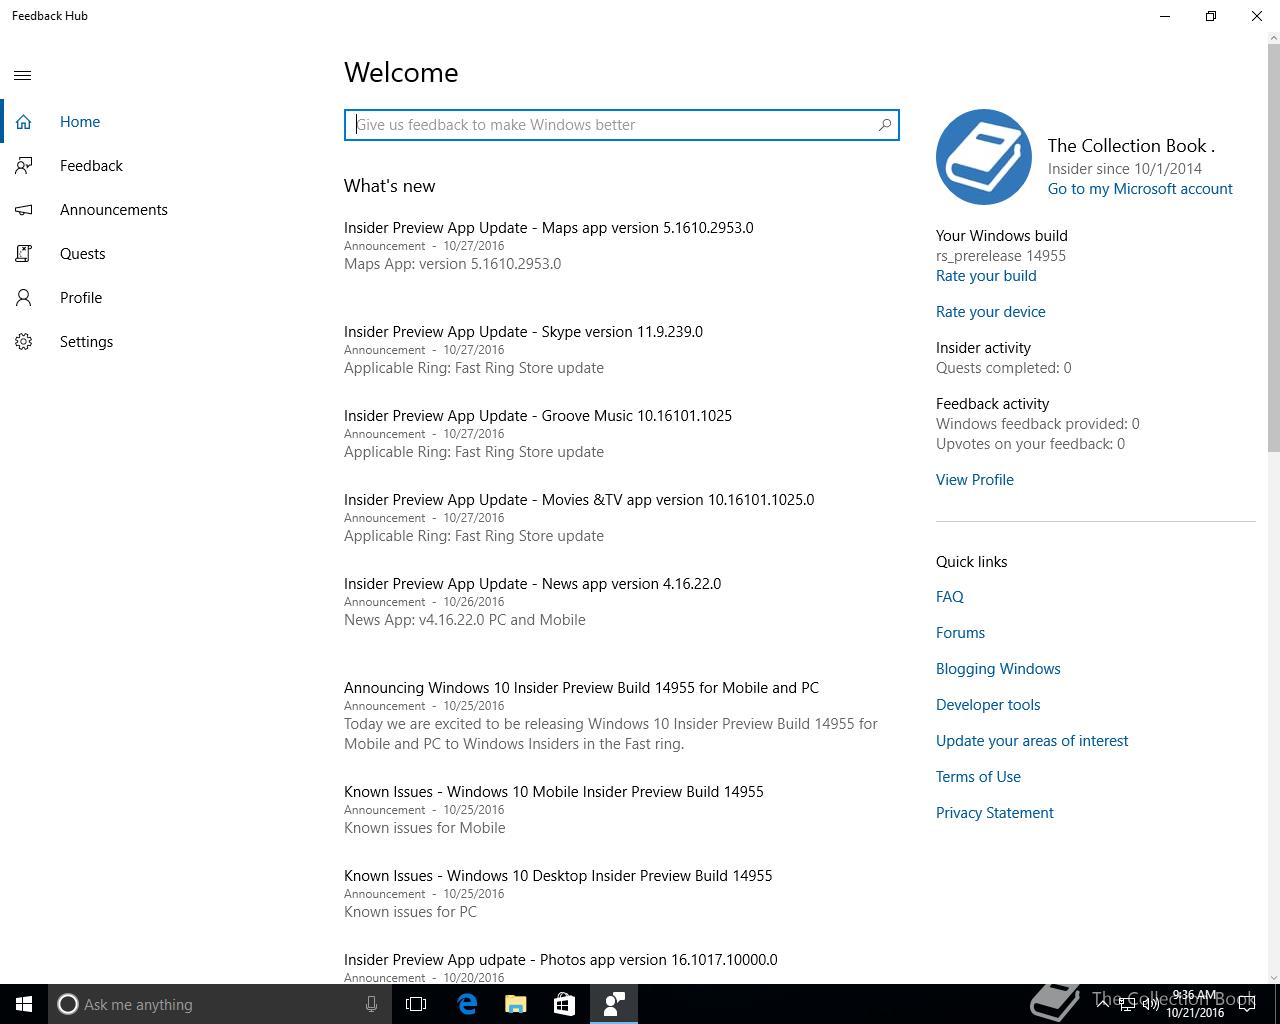Click the Feedback Hub taskbar icon
The height and width of the screenshot is (1024, 1280).
coord(614,1004)
